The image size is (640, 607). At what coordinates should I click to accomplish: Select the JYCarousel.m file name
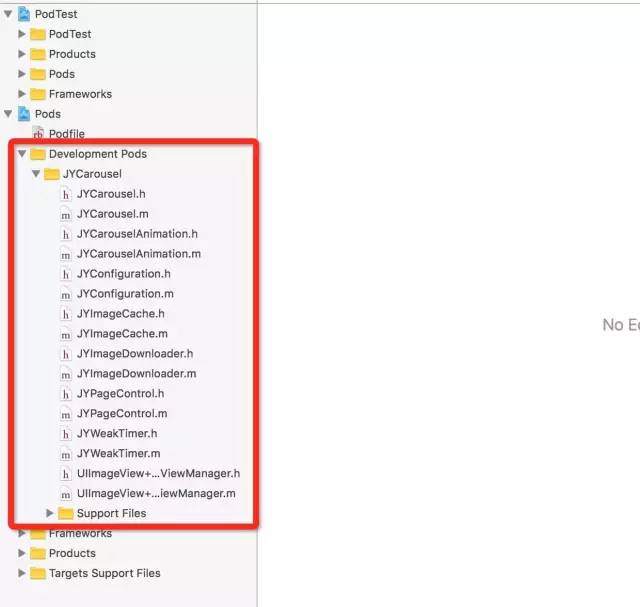coord(113,214)
